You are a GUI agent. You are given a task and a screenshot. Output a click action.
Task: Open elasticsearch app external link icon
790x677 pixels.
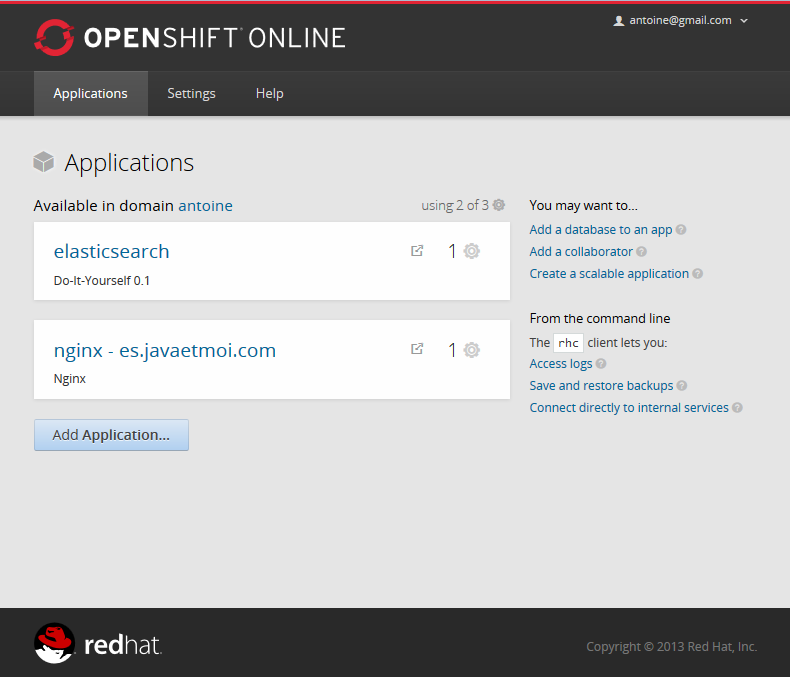(x=417, y=251)
